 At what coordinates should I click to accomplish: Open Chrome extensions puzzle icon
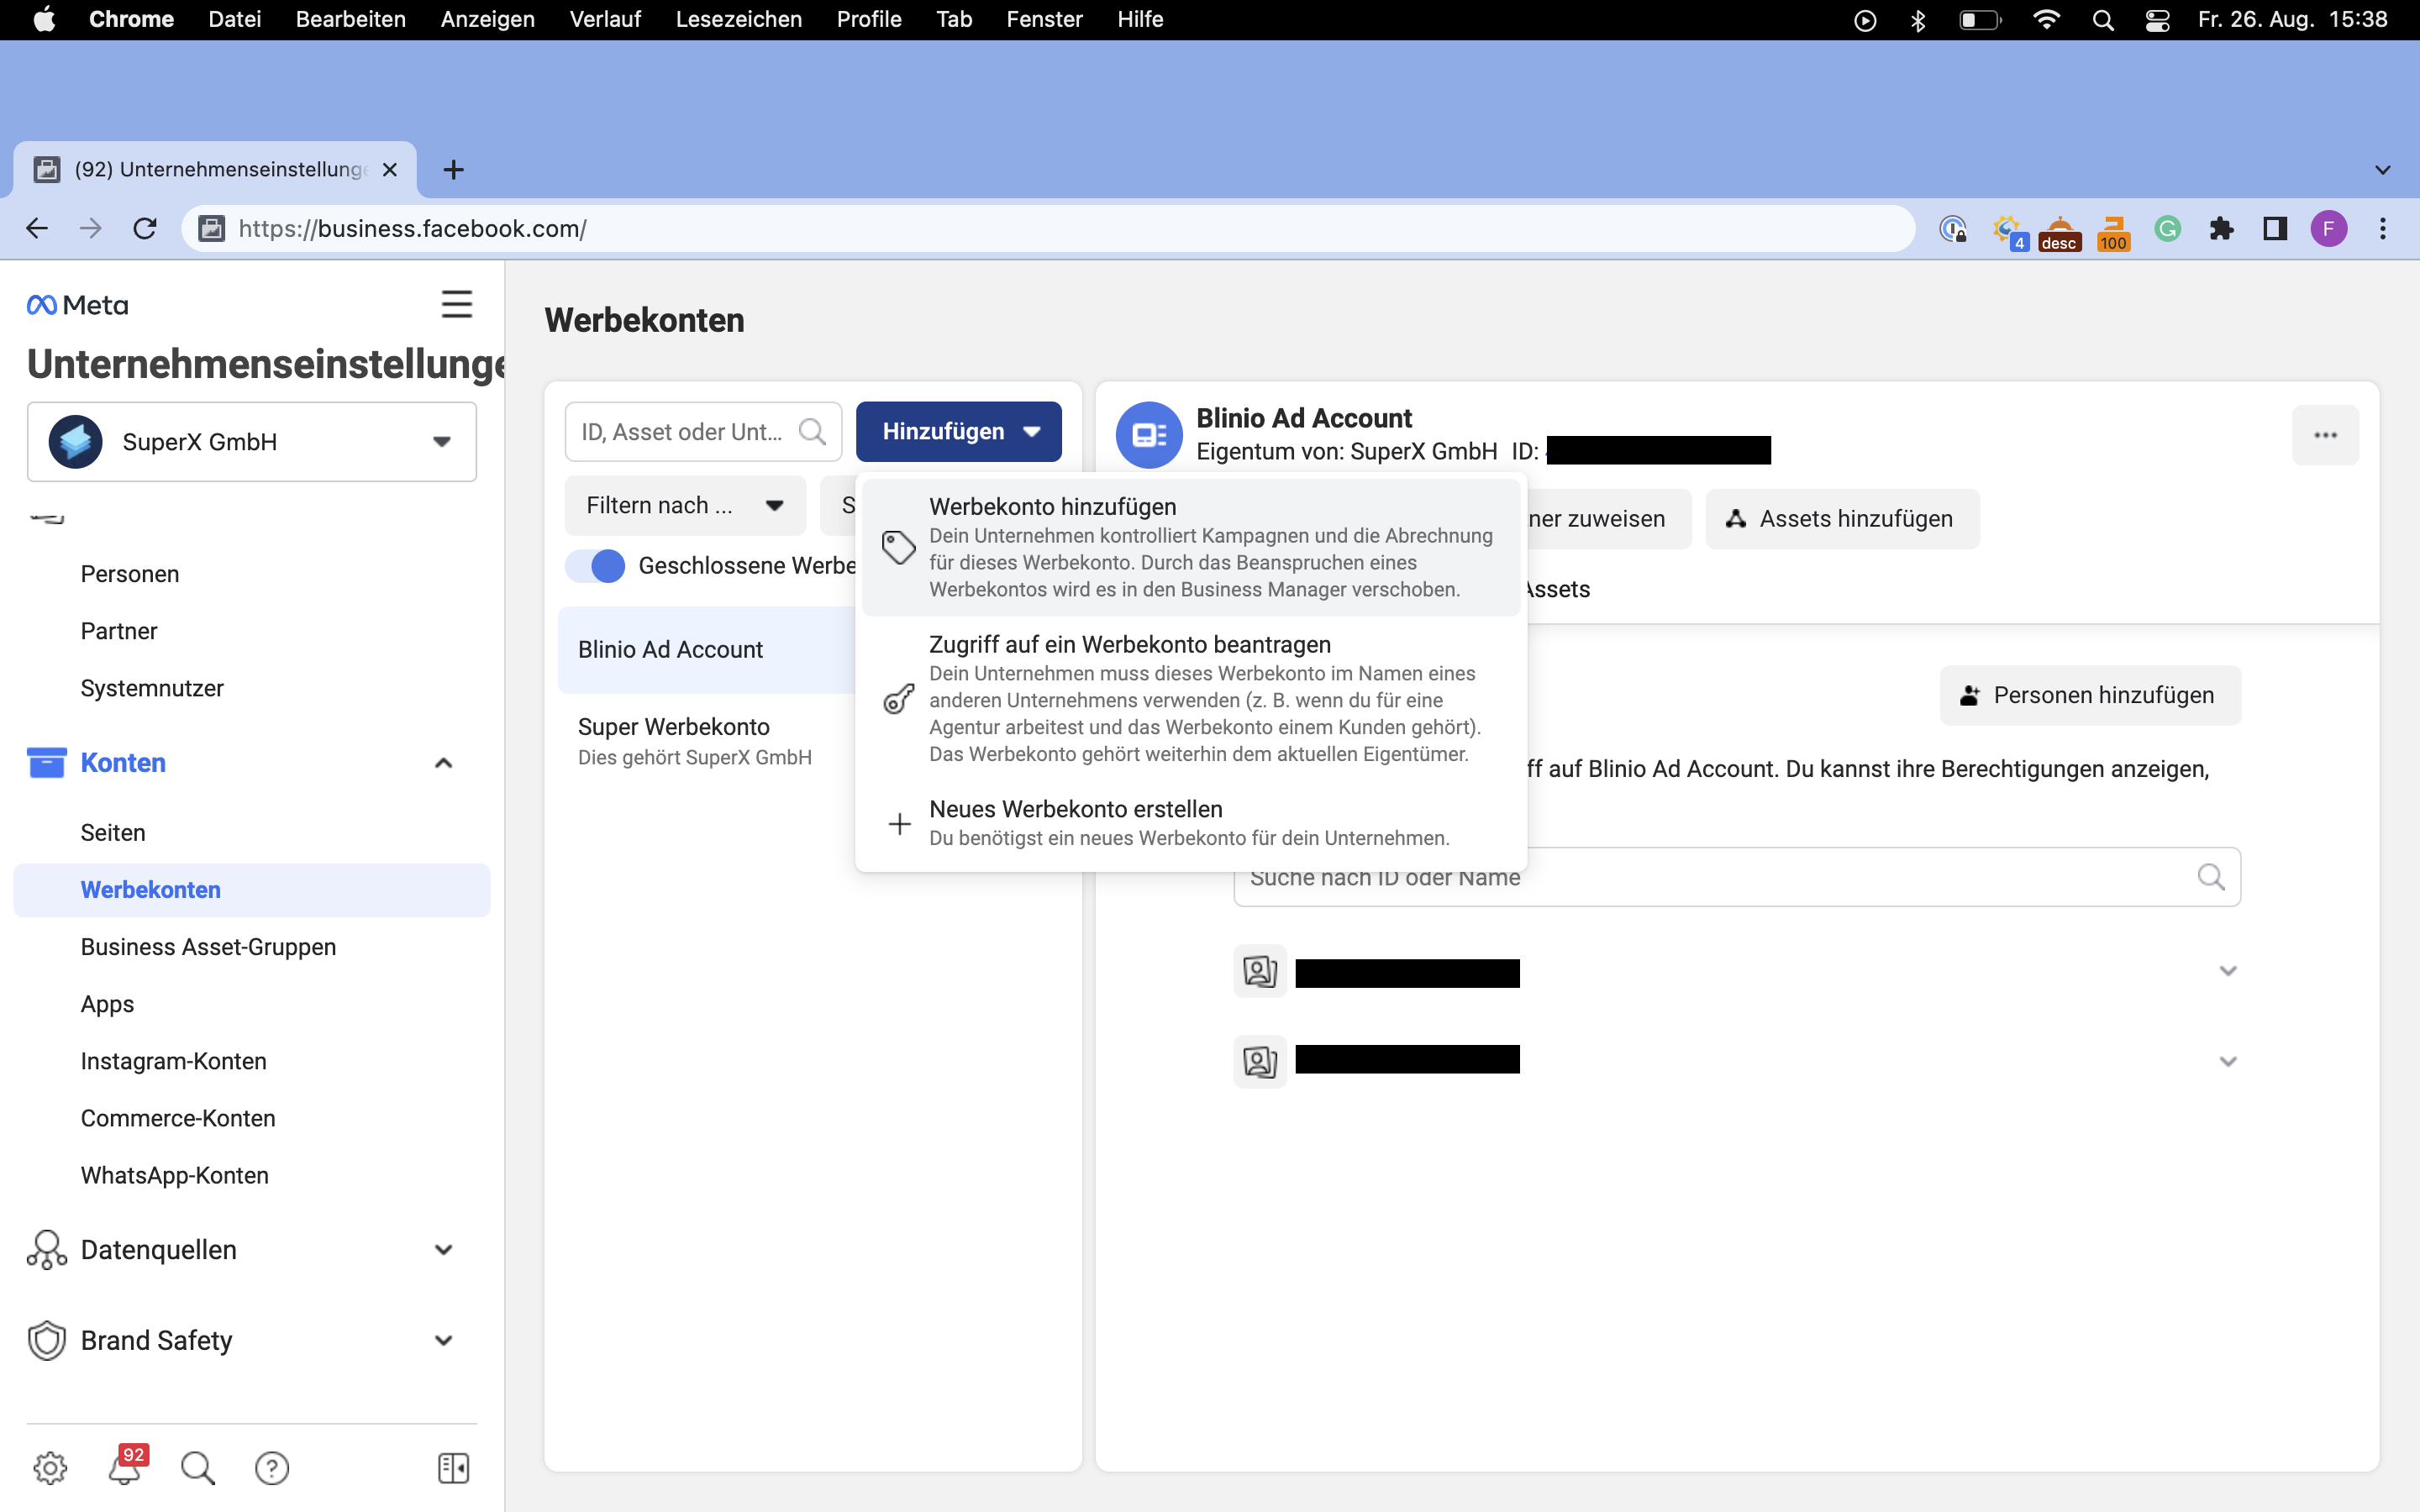point(2221,229)
